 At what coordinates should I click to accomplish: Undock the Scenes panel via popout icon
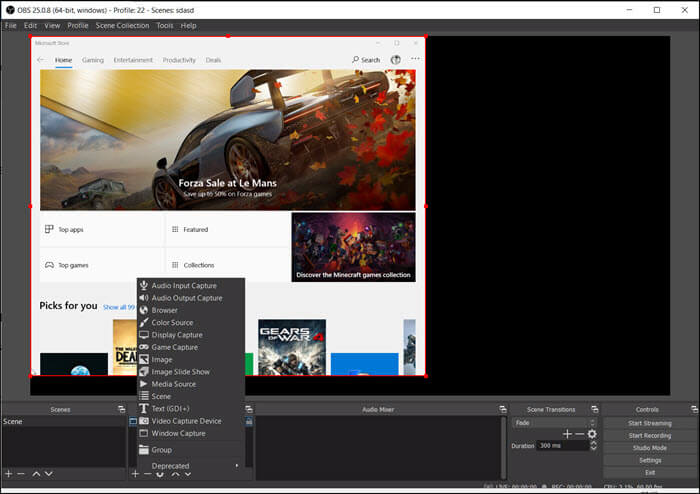pyautogui.click(x=121, y=409)
